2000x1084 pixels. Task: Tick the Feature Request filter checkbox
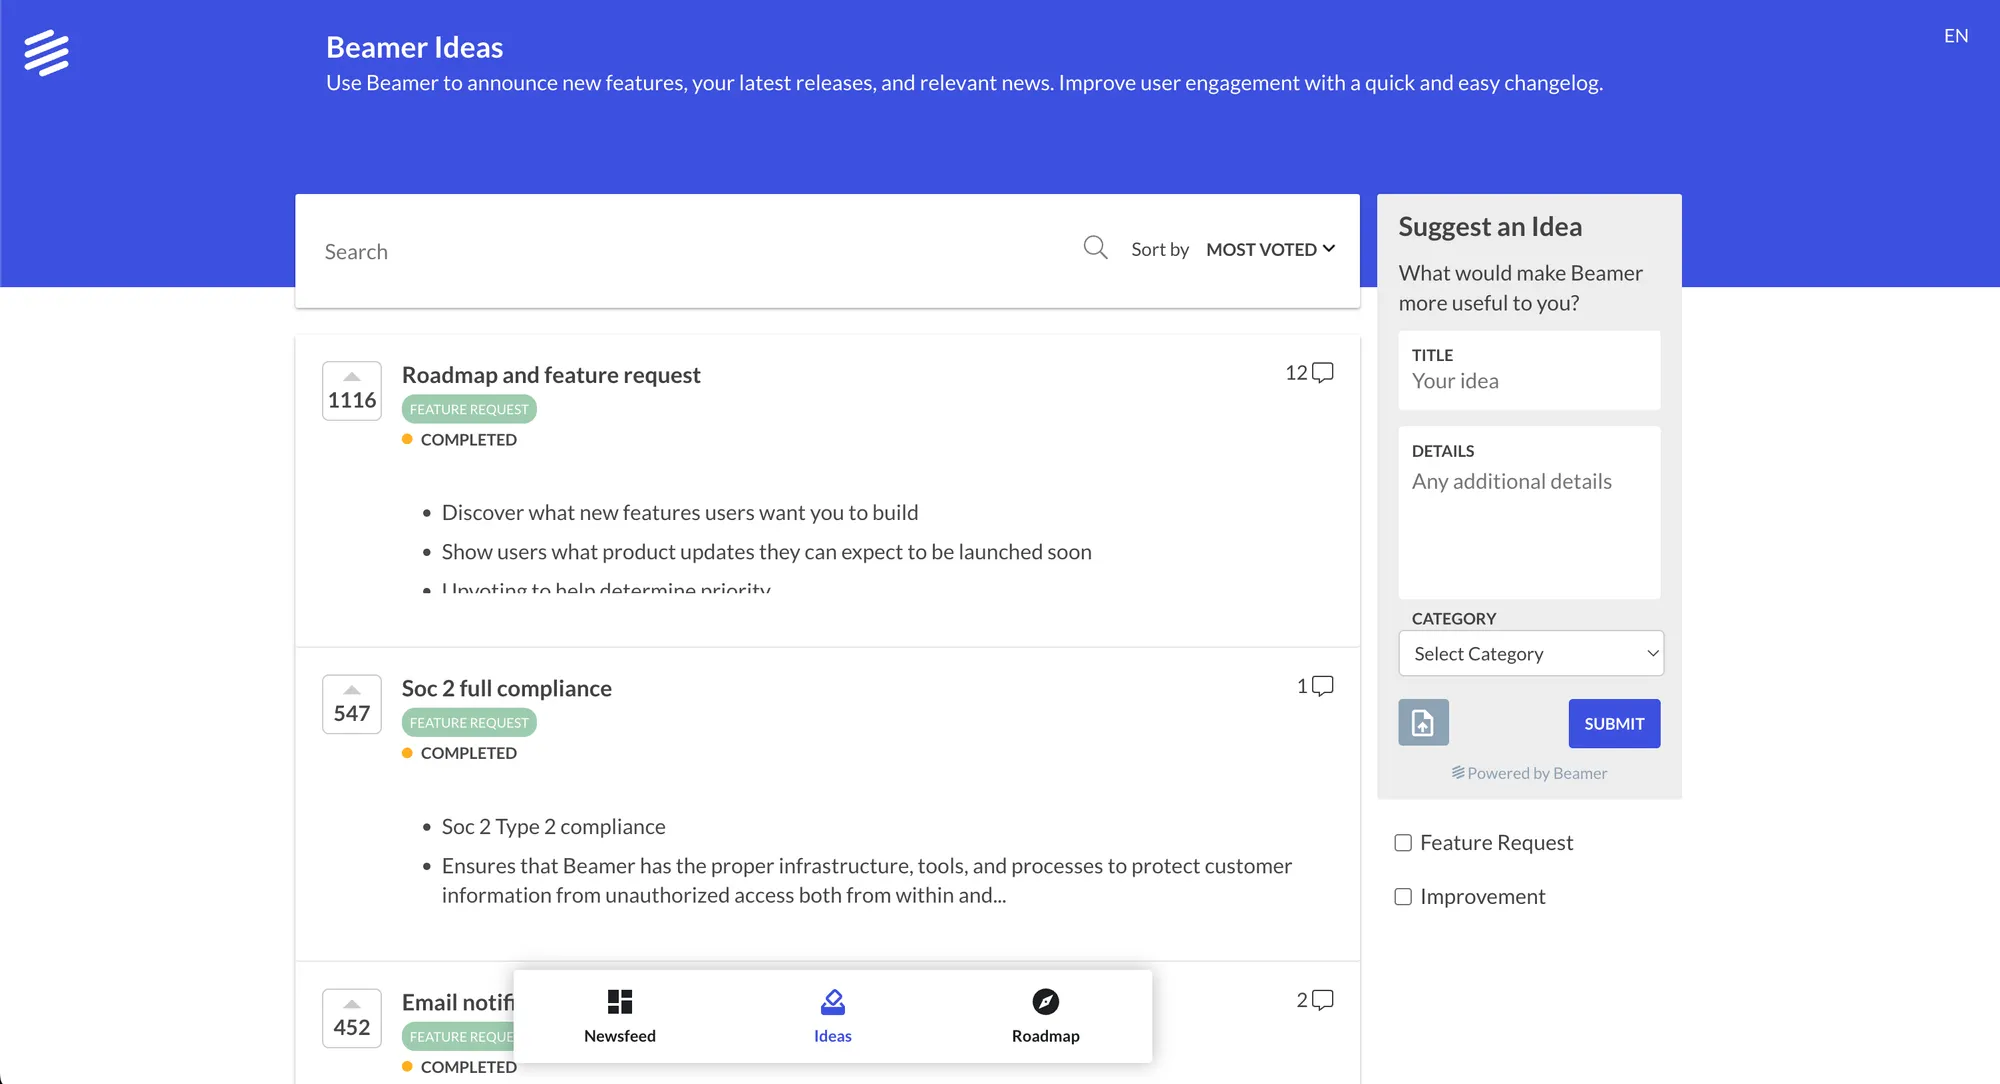tap(1403, 843)
